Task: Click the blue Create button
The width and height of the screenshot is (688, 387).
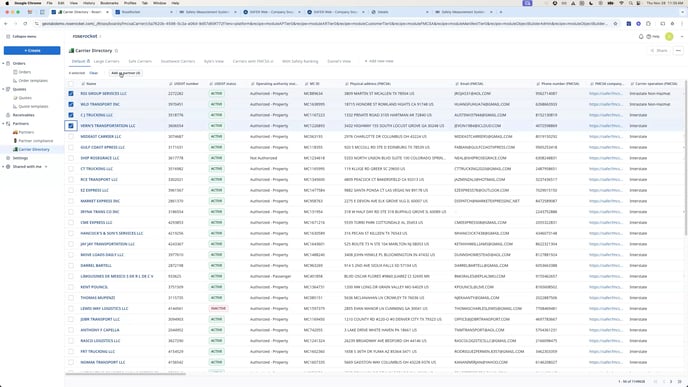Action: pos(32,50)
